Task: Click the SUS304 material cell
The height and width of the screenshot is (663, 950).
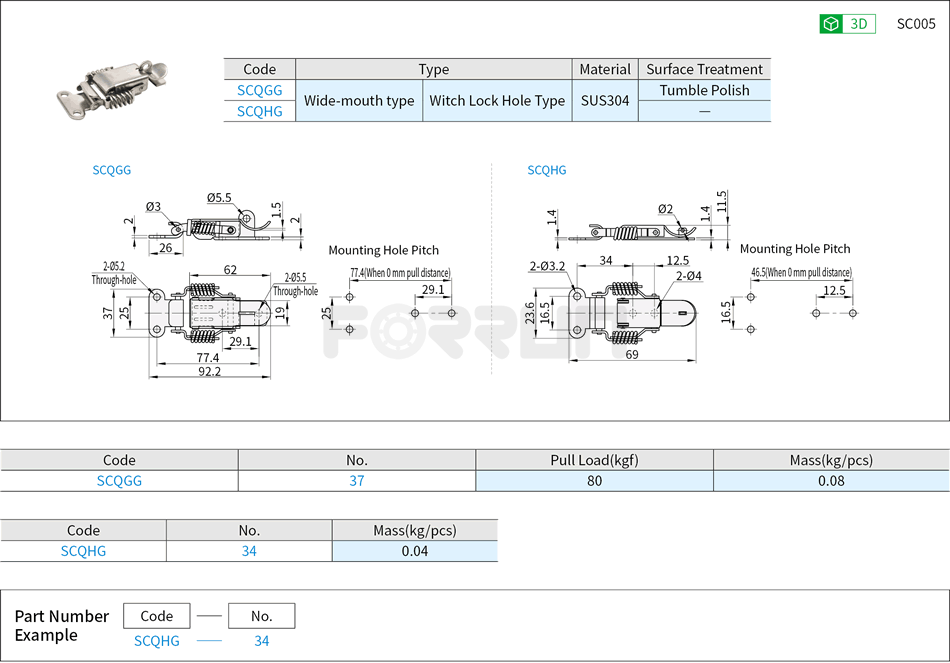Action: (x=605, y=101)
